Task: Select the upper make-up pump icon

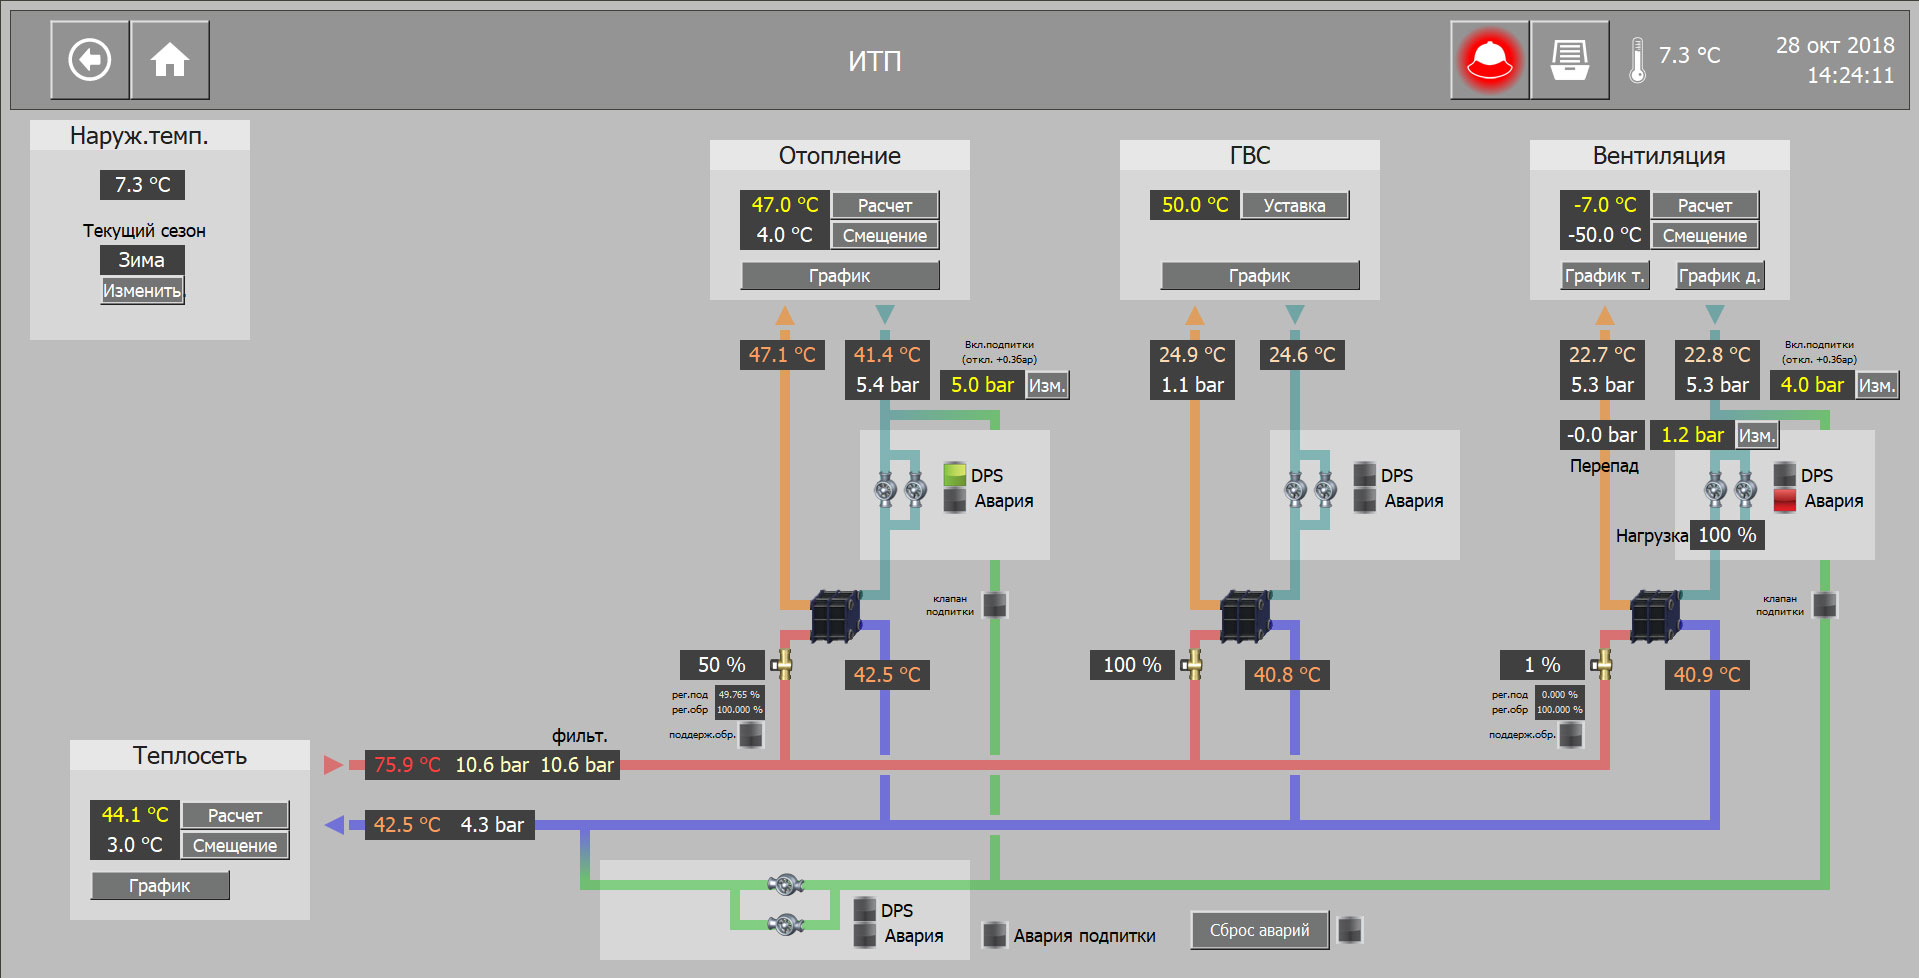Action: (786, 884)
